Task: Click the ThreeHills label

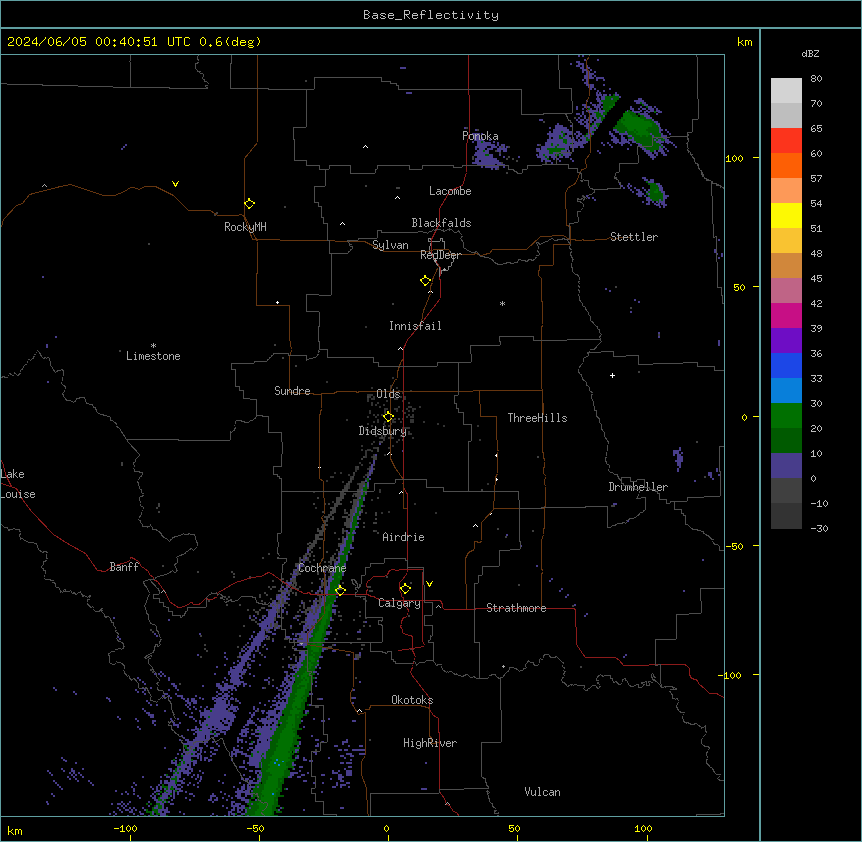Action: [x=537, y=418]
